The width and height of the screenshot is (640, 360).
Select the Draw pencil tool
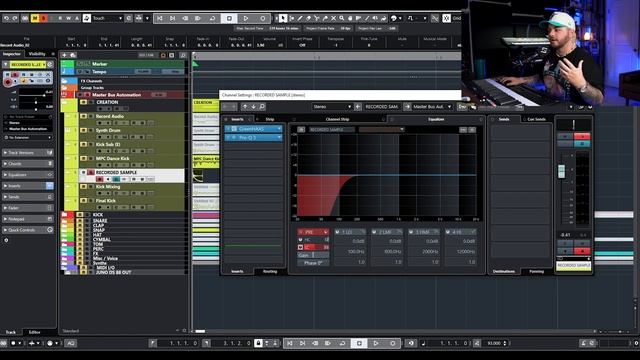pos(300,18)
